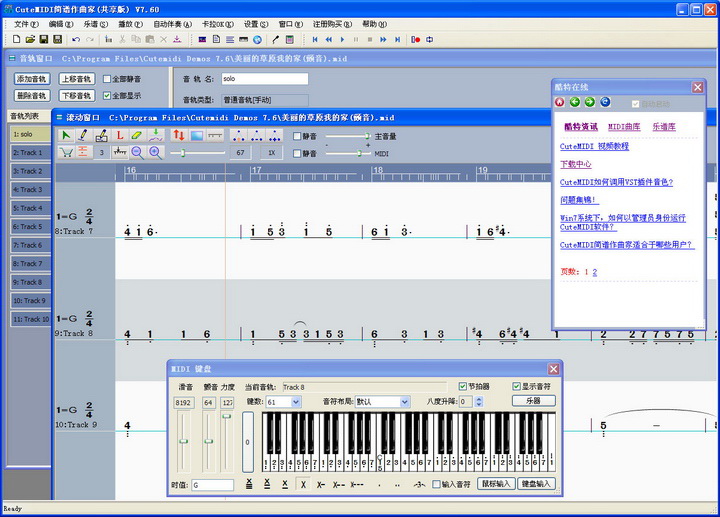The width and height of the screenshot is (720, 517).
Task: Click the 八度升降 spinner arrows
Action: pyautogui.click(x=479, y=401)
